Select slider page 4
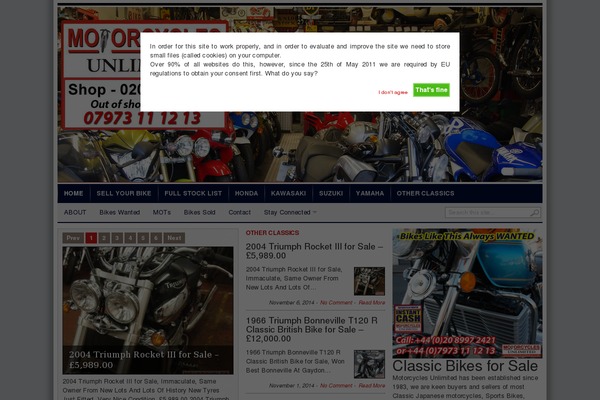Viewport: 600px width, 400px height. [130, 238]
